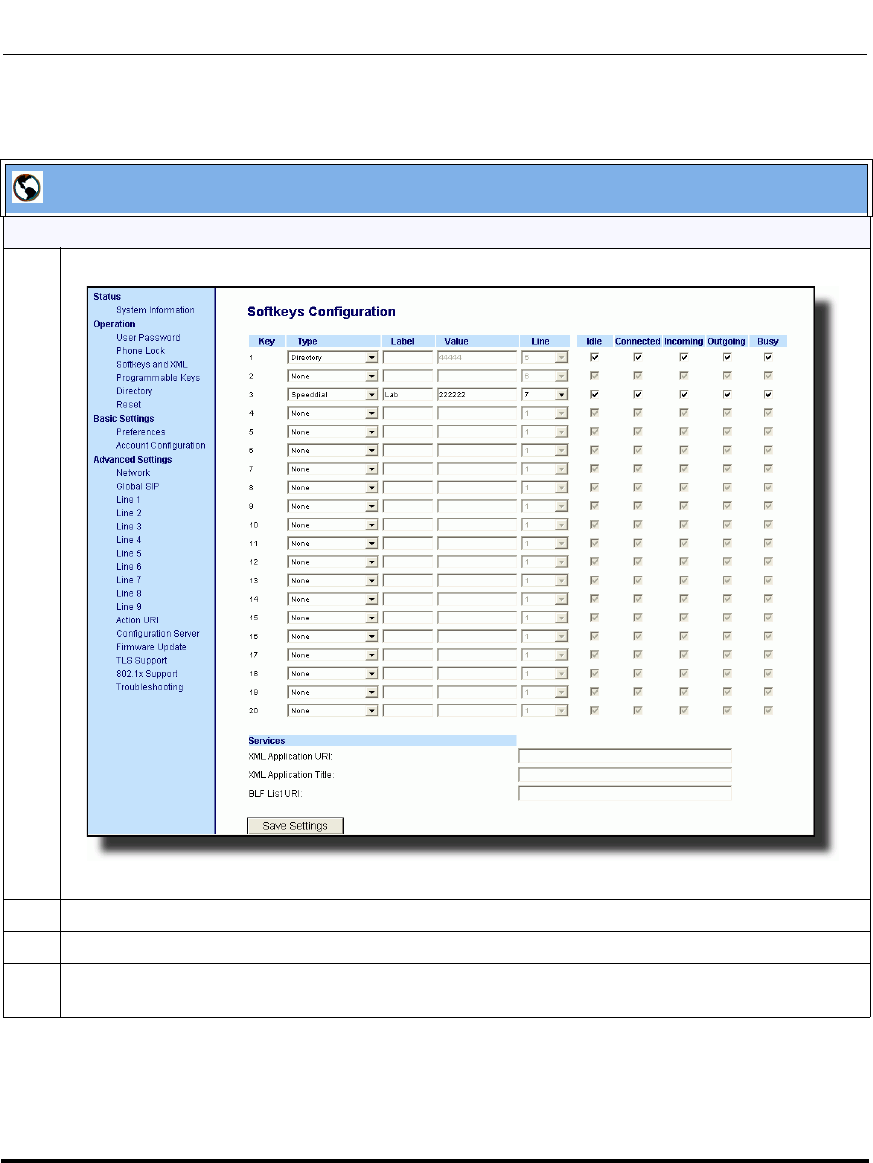
Task: Open User Password settings
Action: coord(148,337)
